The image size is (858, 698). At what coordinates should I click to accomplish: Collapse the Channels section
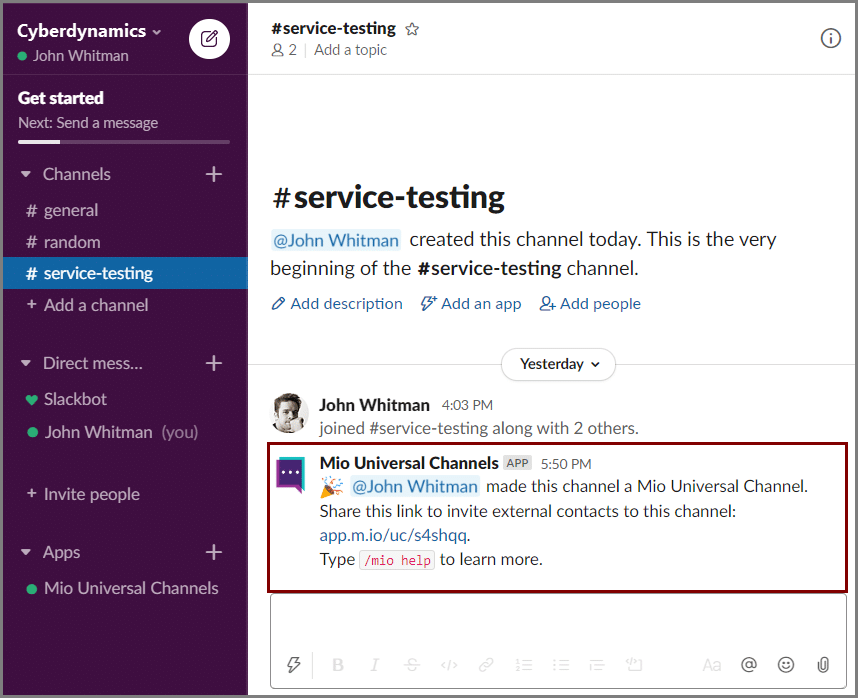[26, 174]
